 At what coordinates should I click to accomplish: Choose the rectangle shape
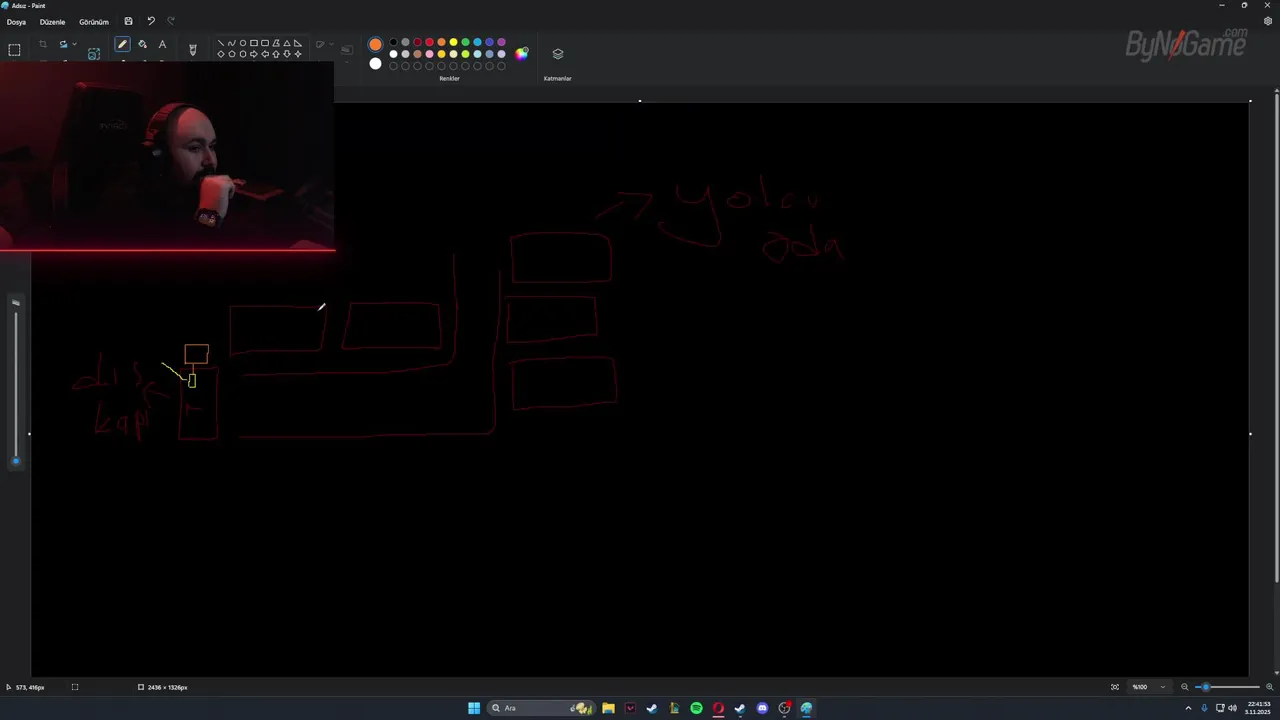pyautogui.click(x=254, y=43)
